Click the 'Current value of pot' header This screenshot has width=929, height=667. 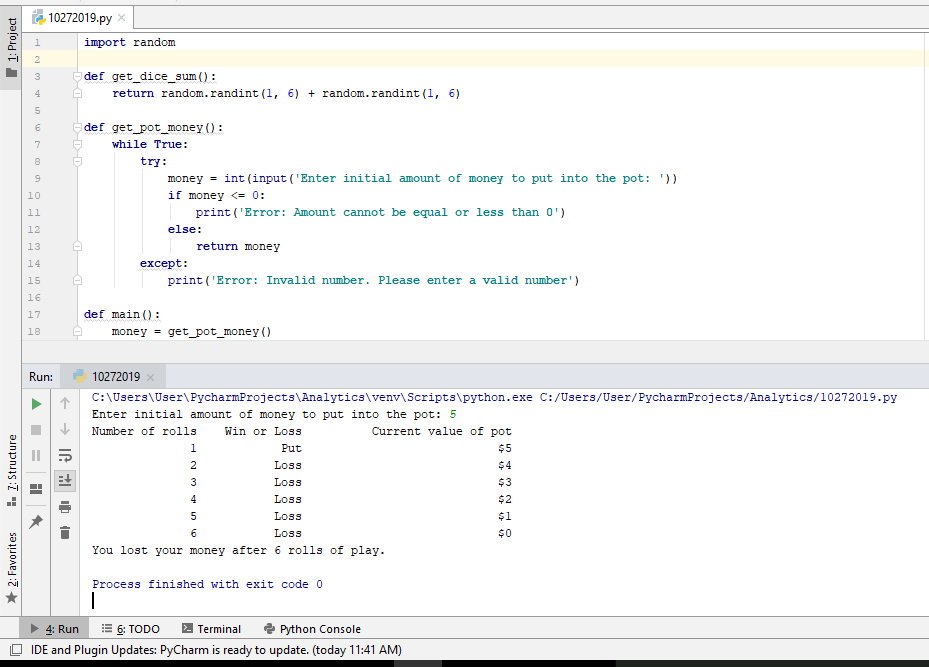[441, 431]
